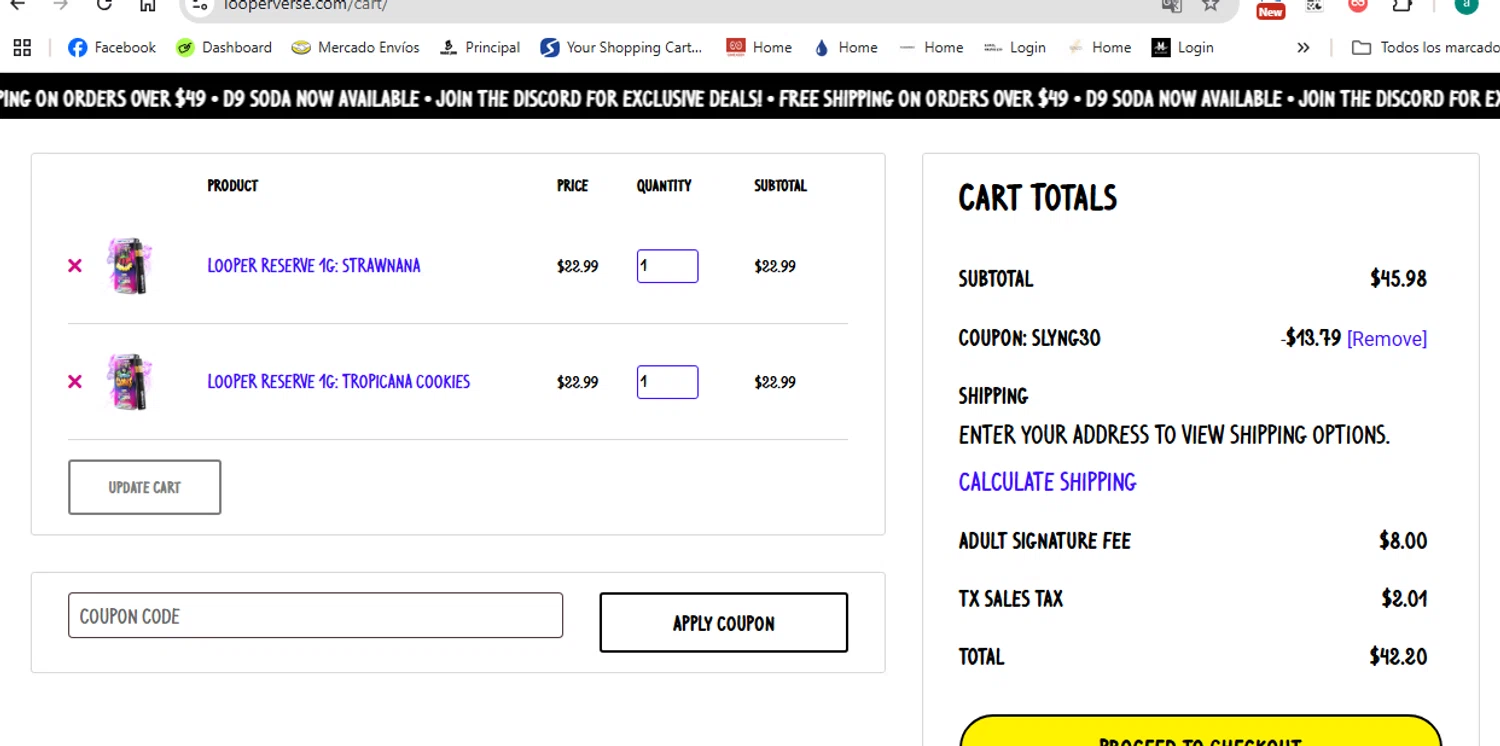Open the Calculate Shipping link

[x=1047, y=482]
